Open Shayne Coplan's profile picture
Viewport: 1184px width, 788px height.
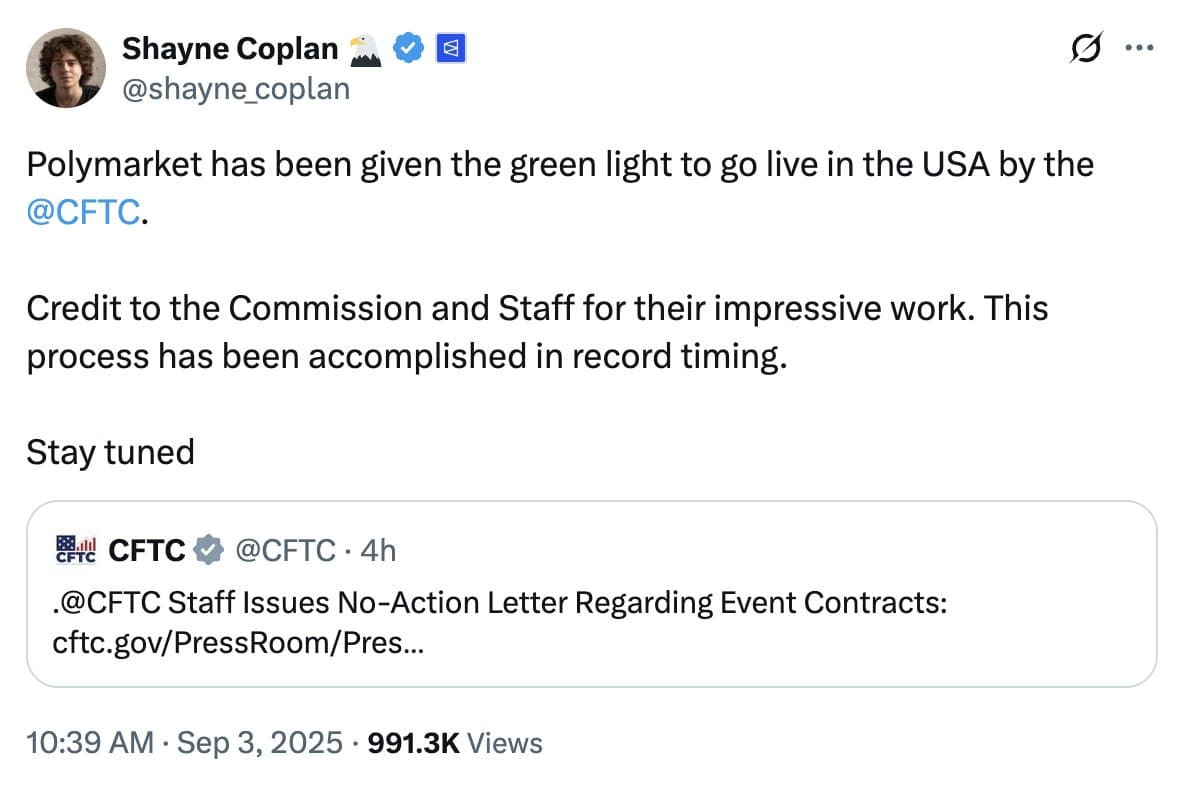click(x=67, y=67)
